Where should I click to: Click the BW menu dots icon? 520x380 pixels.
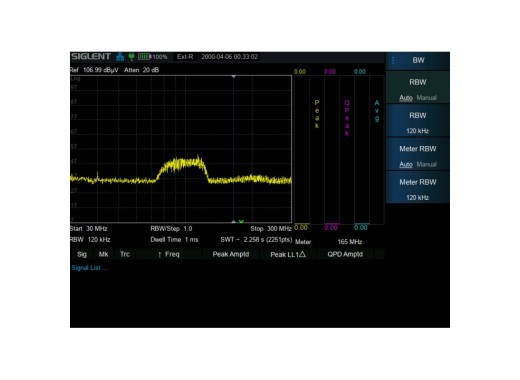click(x=393, y=60)
